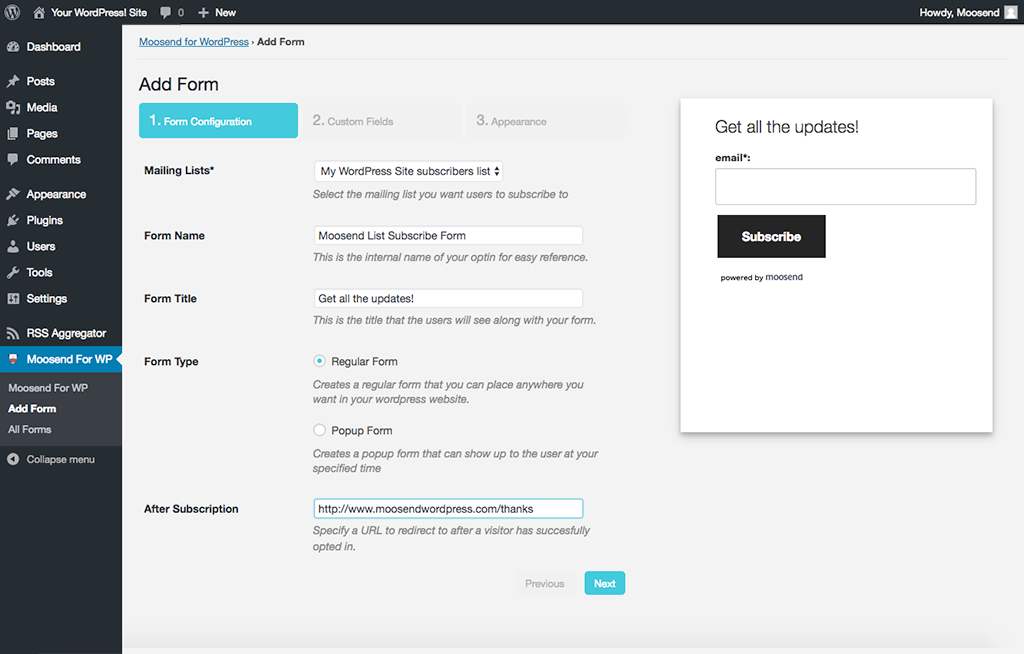Click the Posts pushpin icon

(12, 81)
